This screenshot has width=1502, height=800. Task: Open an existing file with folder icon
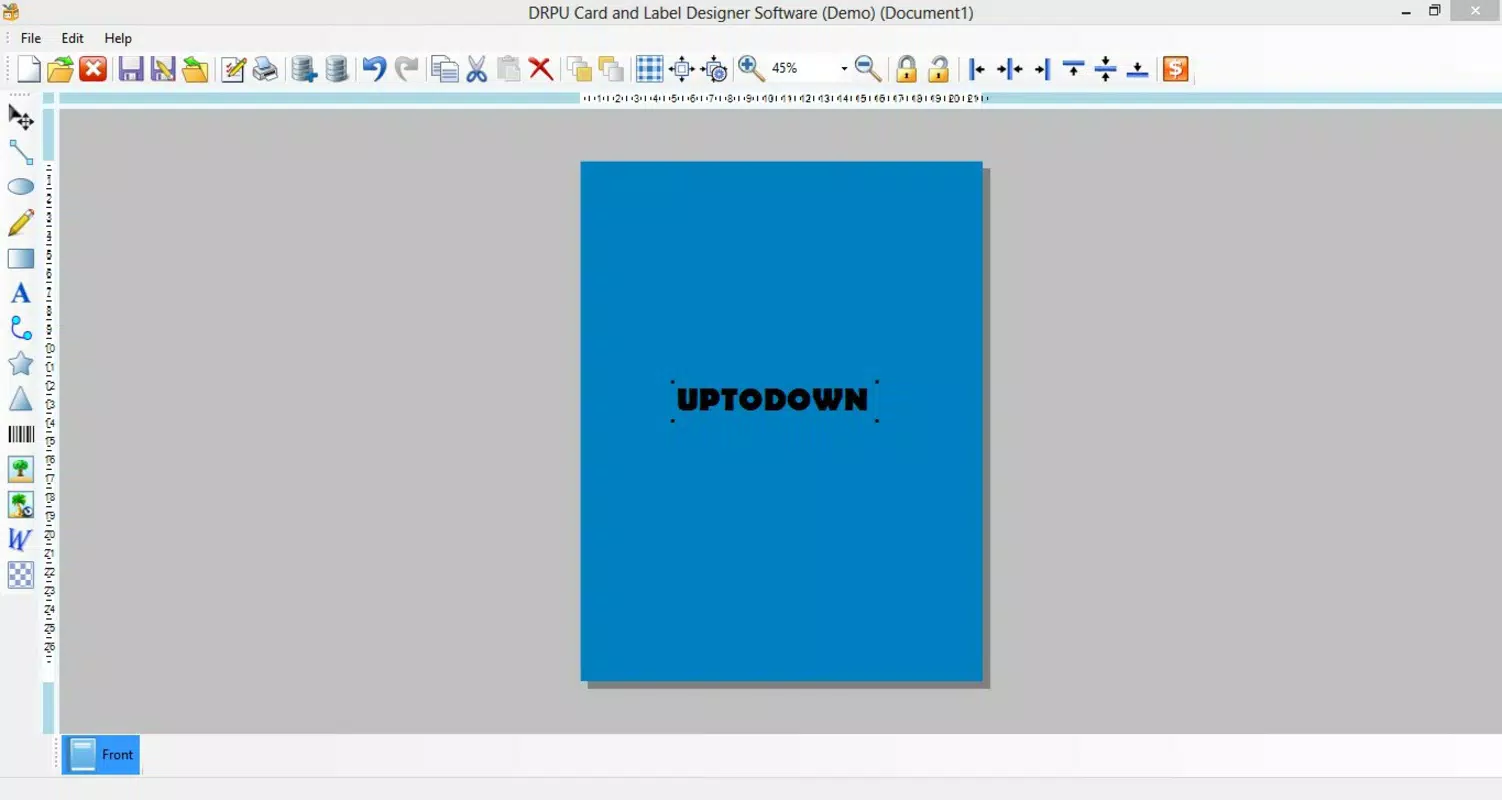[x=61, y=69]
